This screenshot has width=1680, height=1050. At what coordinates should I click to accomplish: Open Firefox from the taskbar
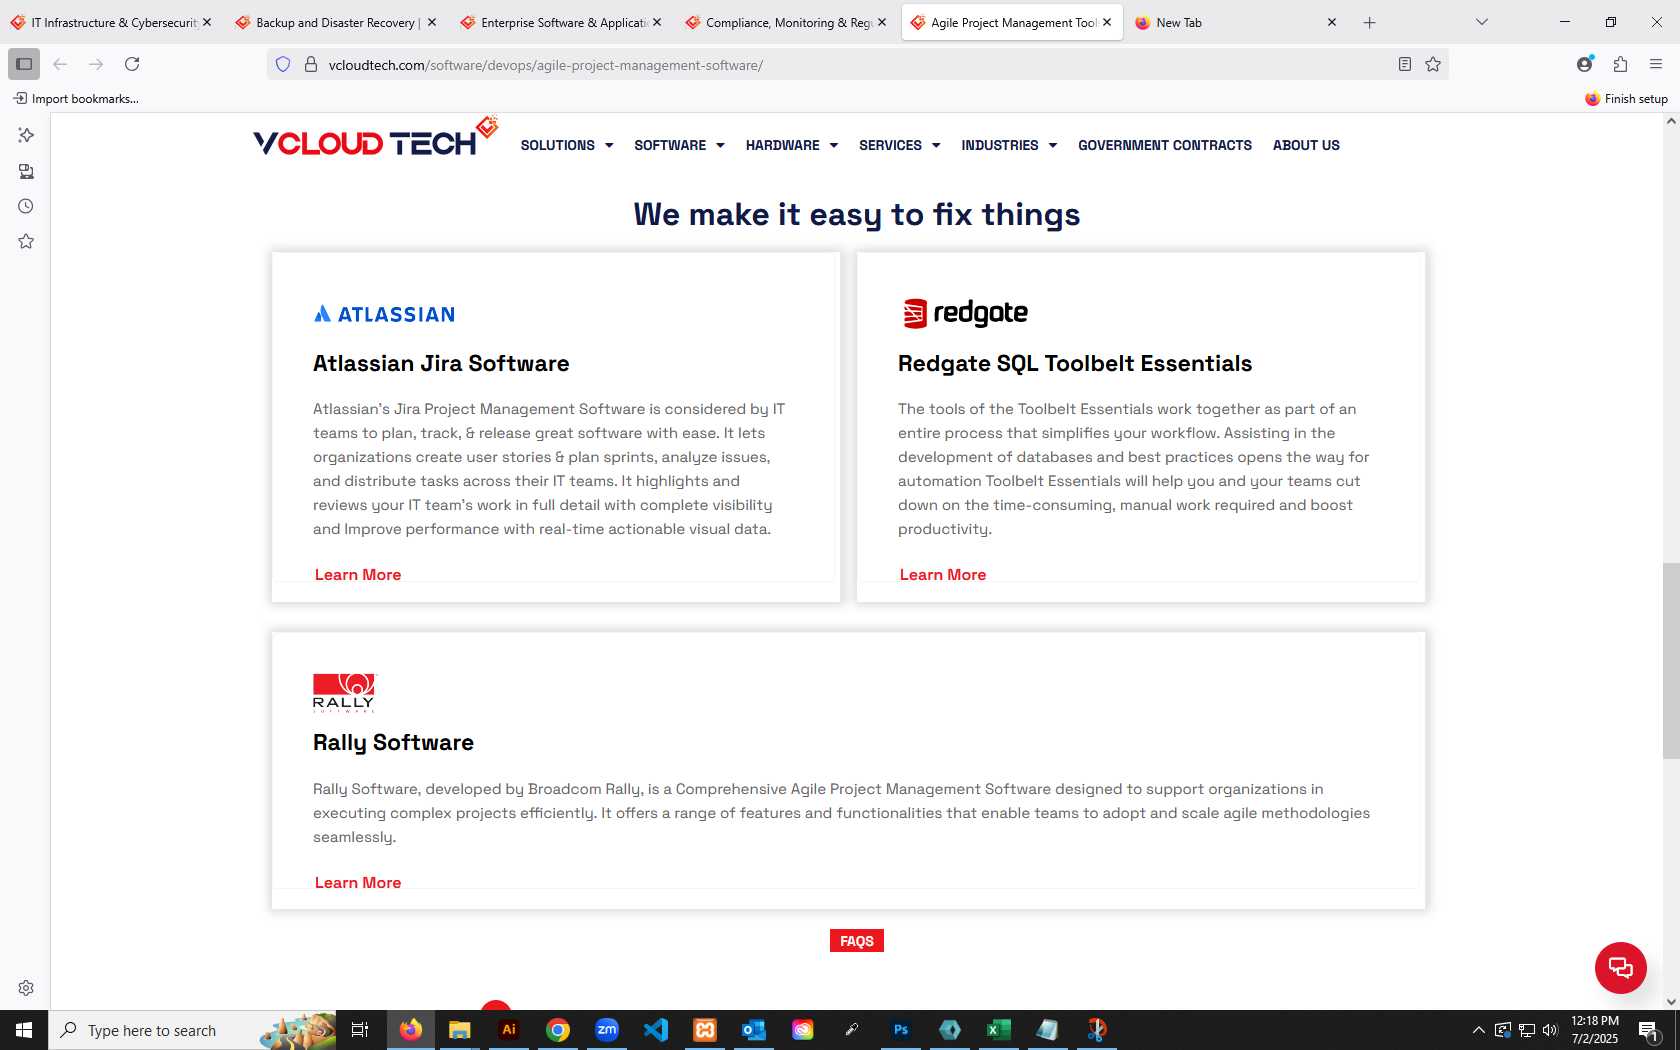411,1030
